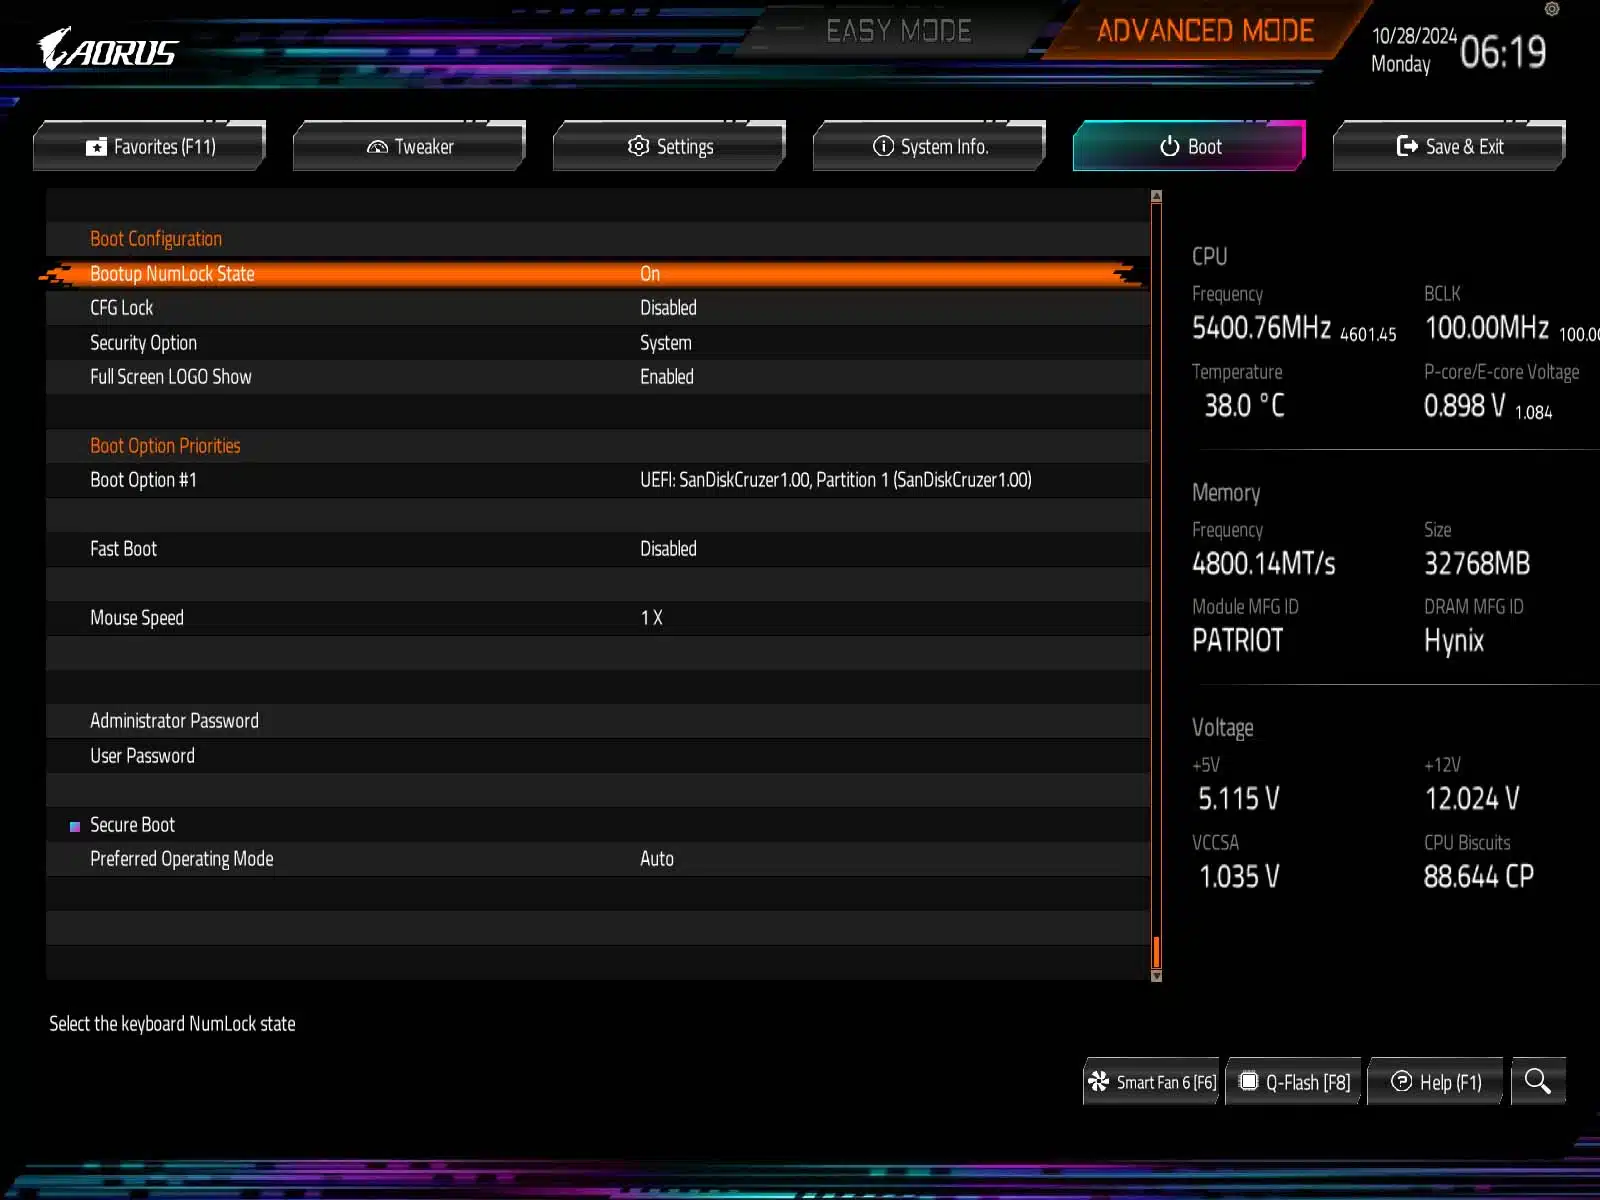This screenshot has width=1600, height=1200.
Task: Click the memory frequency 4800.14MT/s value
Action: coord(1264,564)
